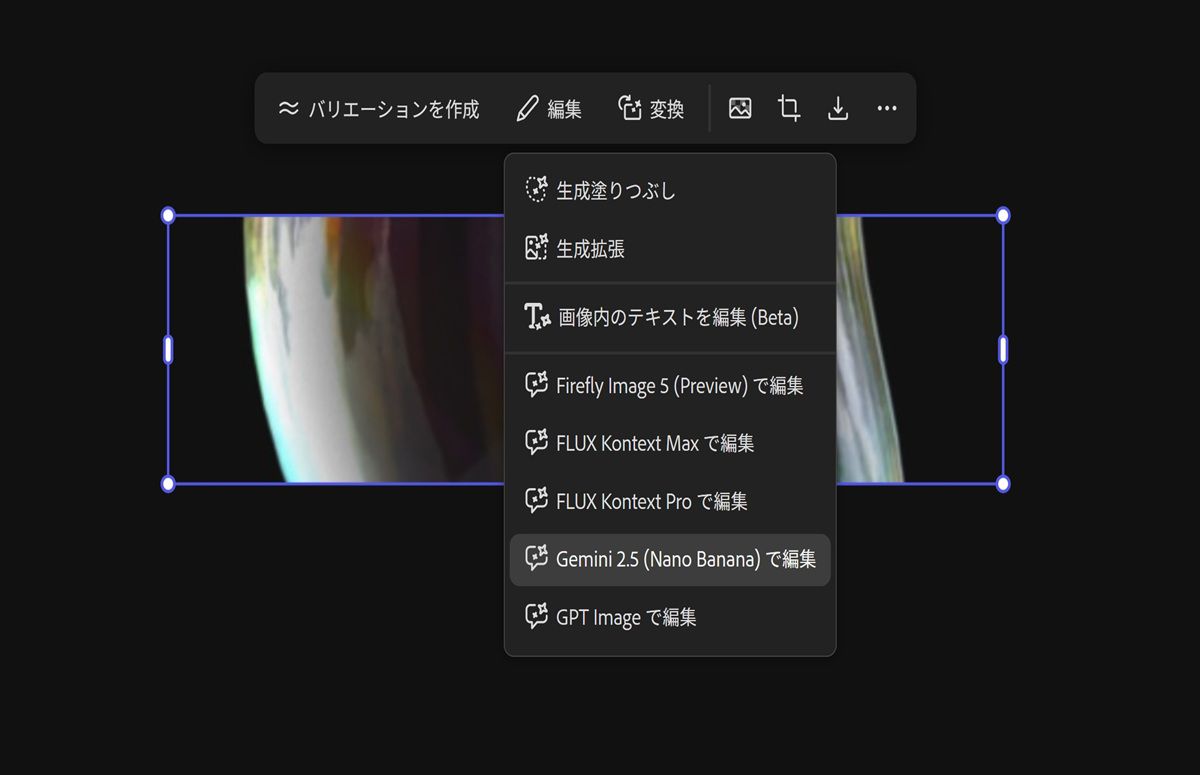Screen dimensions: 1200x775
Task: Open the 編集 menu button
Action: 549,109
